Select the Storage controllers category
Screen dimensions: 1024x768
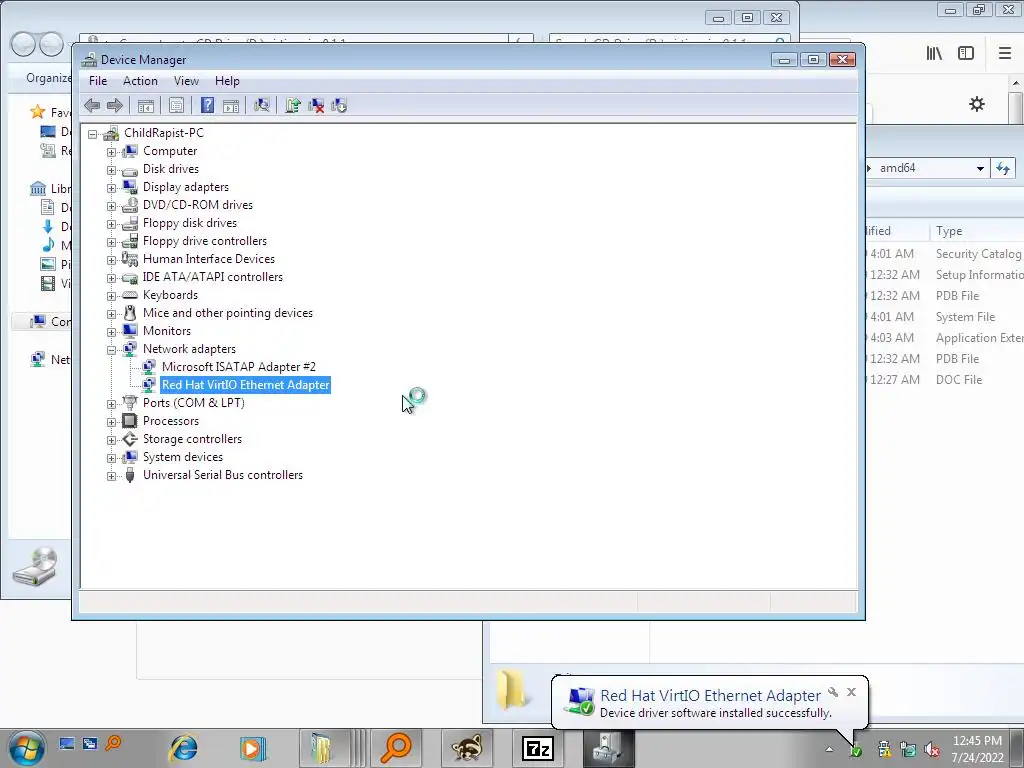coord(193,439)
